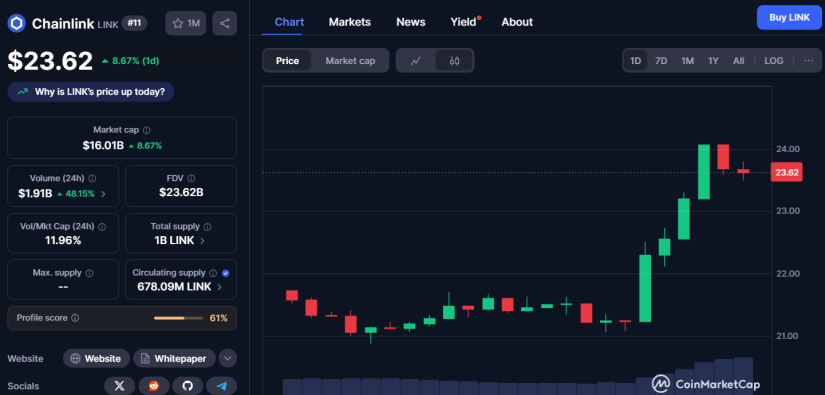Select the 7D time range
Screen dimensions: 825x395
click(661, 60)
